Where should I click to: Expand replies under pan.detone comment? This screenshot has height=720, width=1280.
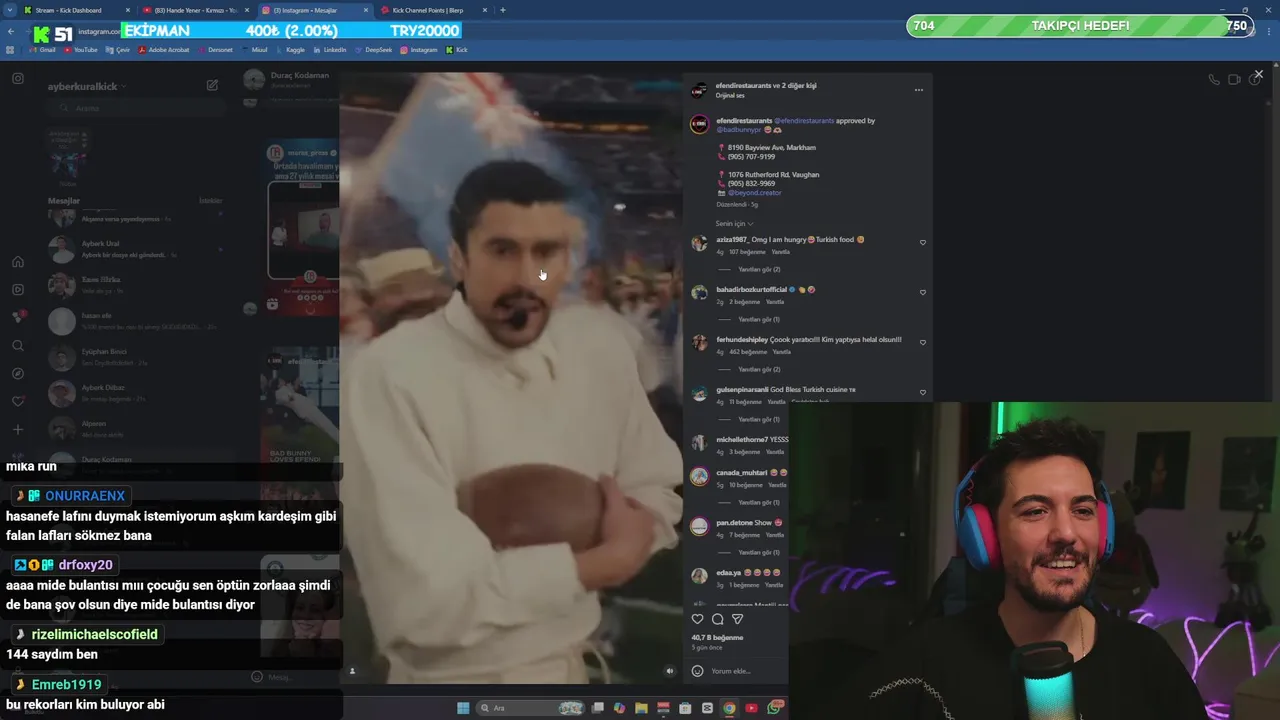point(759,552)
